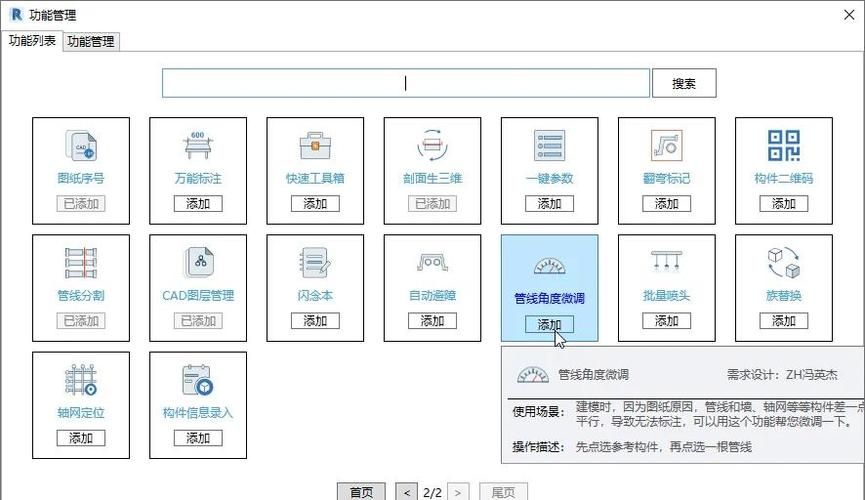Switch to the 功能管理 tab
Screen dimensions: 865x500
[x=91, y=41]
